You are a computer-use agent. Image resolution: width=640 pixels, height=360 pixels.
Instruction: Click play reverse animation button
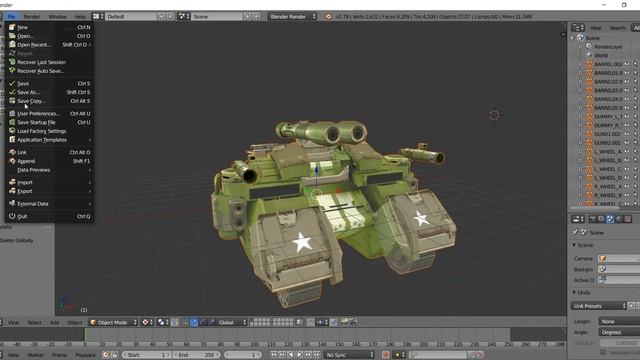click(291, 355)
